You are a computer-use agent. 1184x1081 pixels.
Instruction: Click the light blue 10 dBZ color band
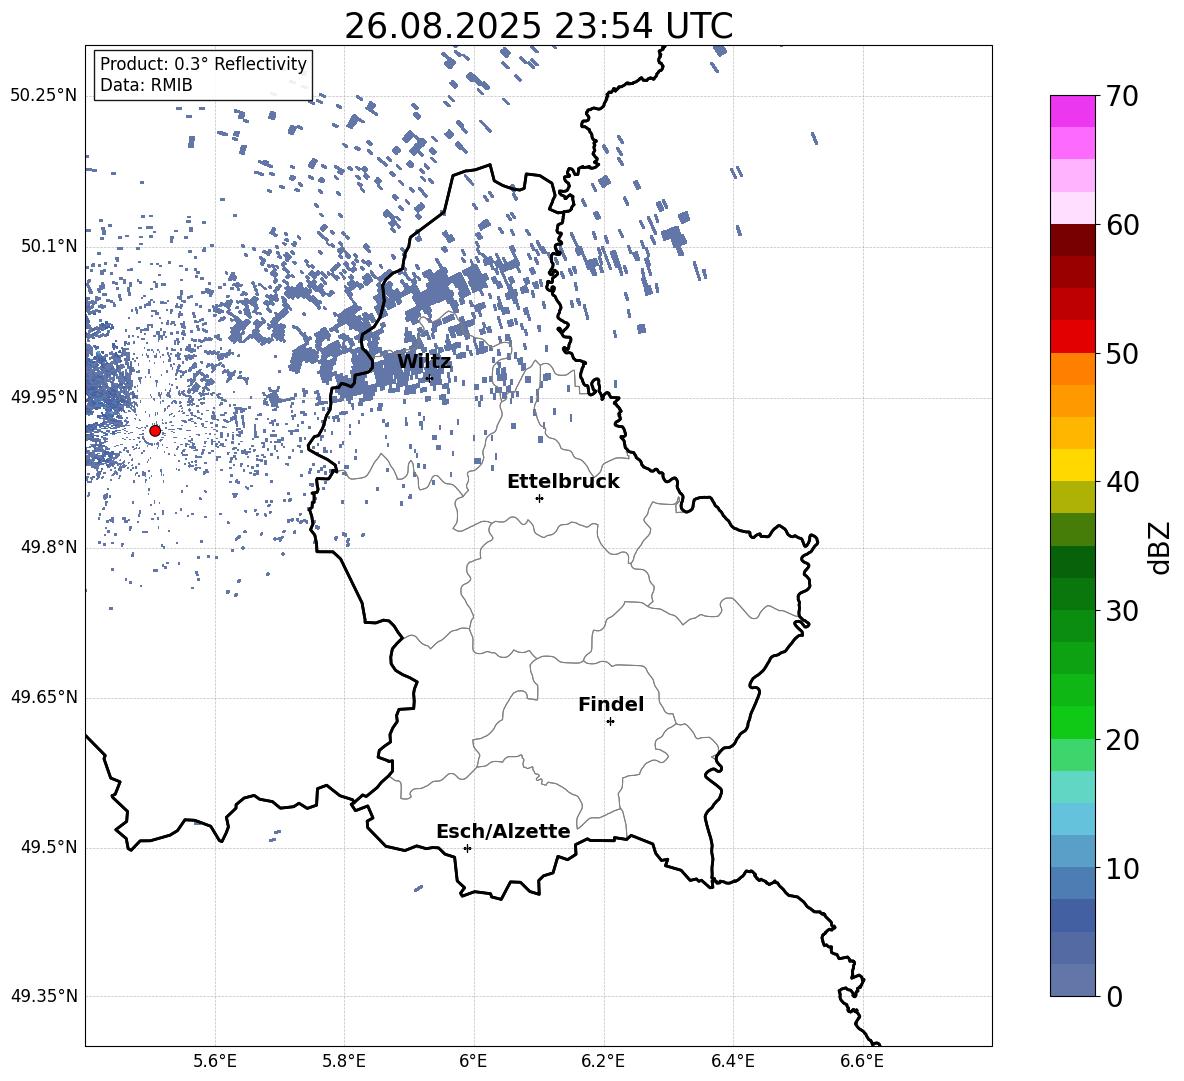click(x=1073, y=852)
